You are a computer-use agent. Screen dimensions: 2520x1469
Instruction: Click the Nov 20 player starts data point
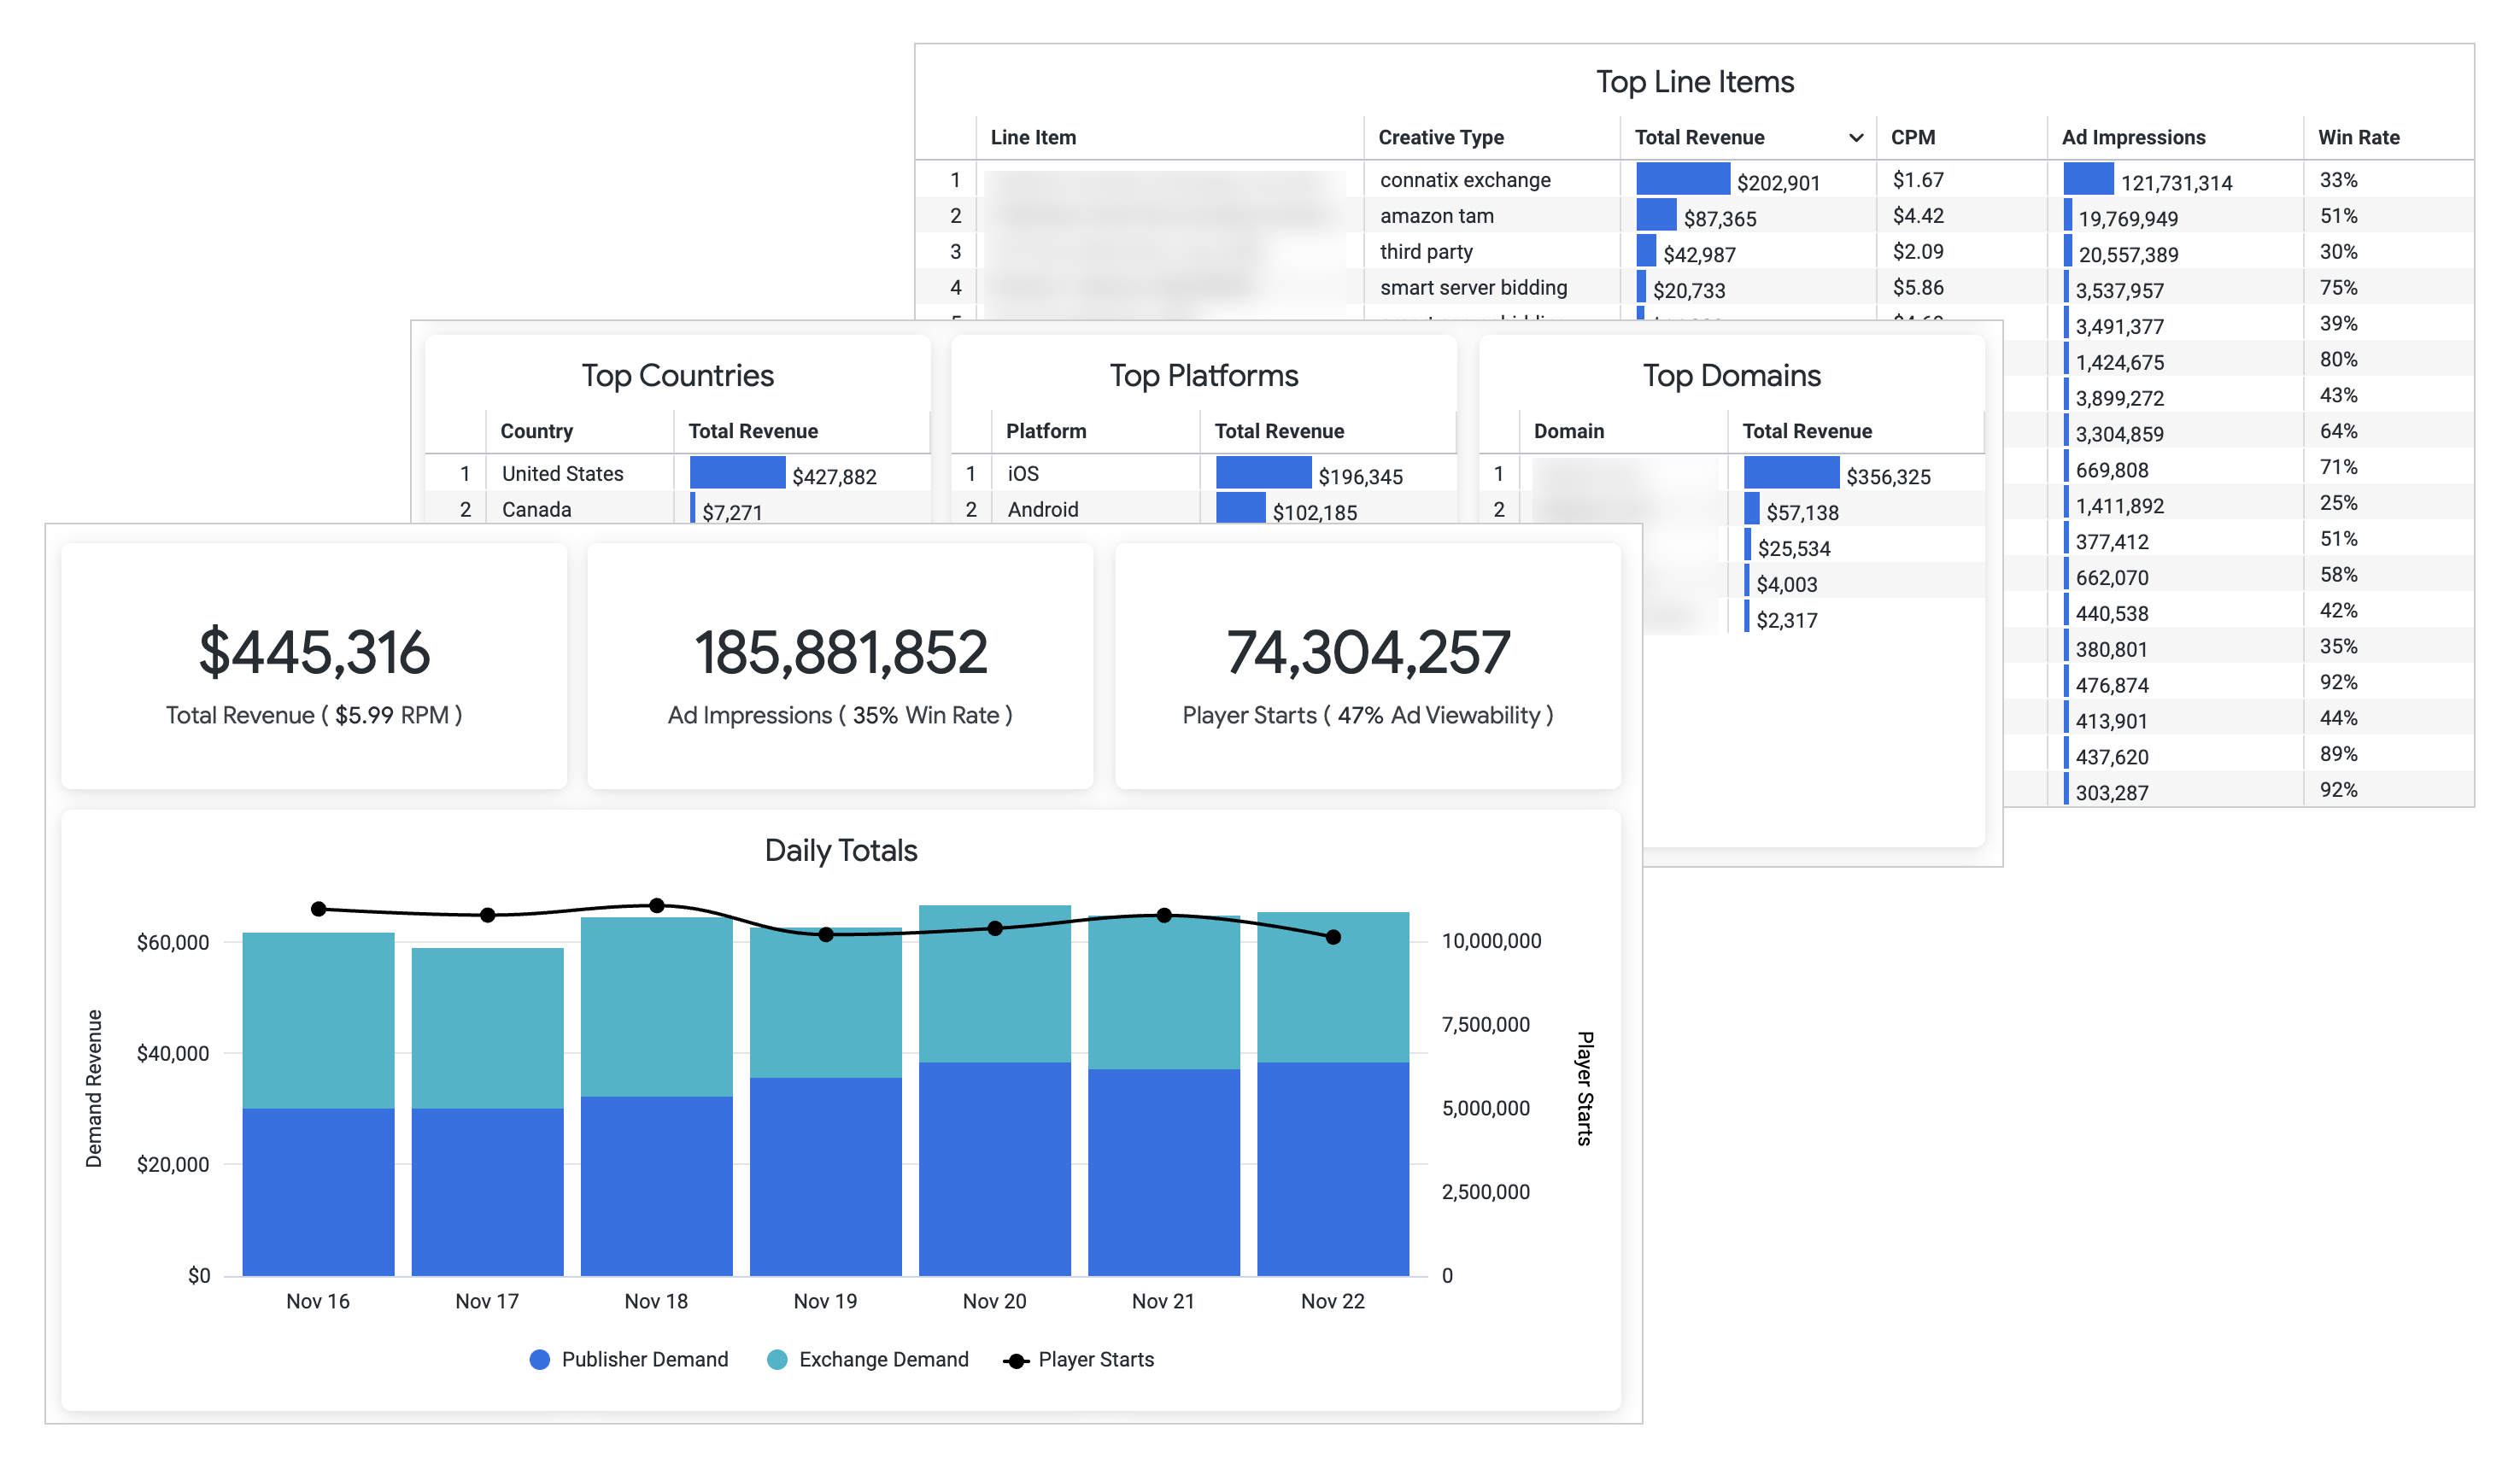[994, 929]
